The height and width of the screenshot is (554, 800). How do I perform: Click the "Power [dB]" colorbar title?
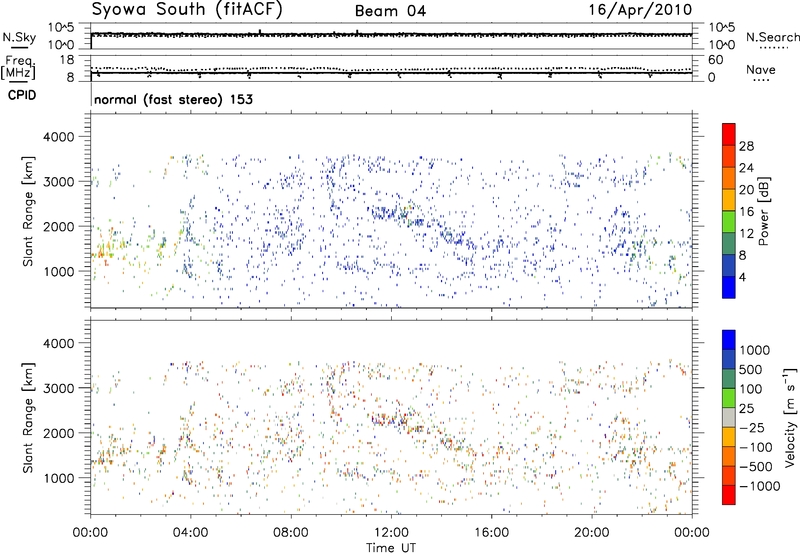coord(763,211)
